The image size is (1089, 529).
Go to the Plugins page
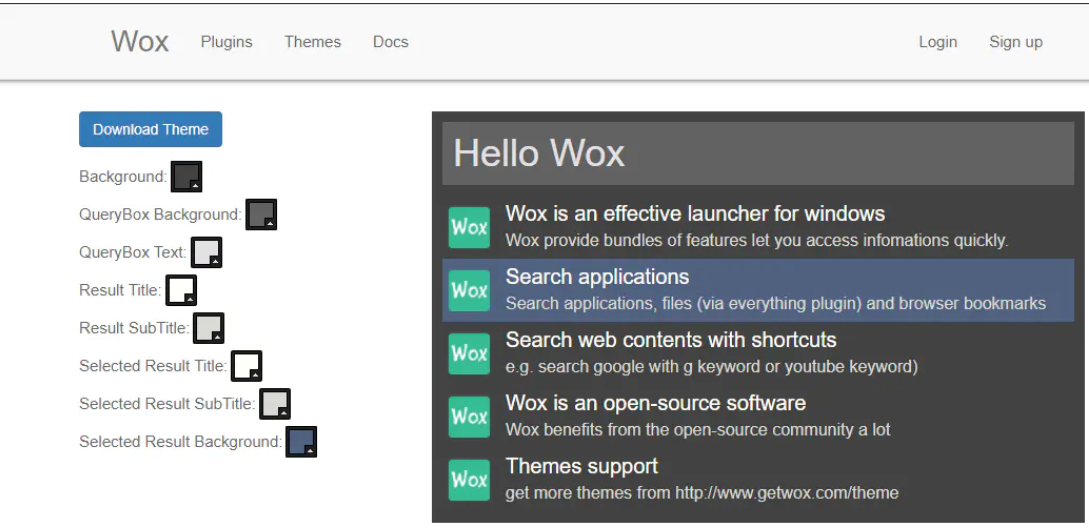226,42
